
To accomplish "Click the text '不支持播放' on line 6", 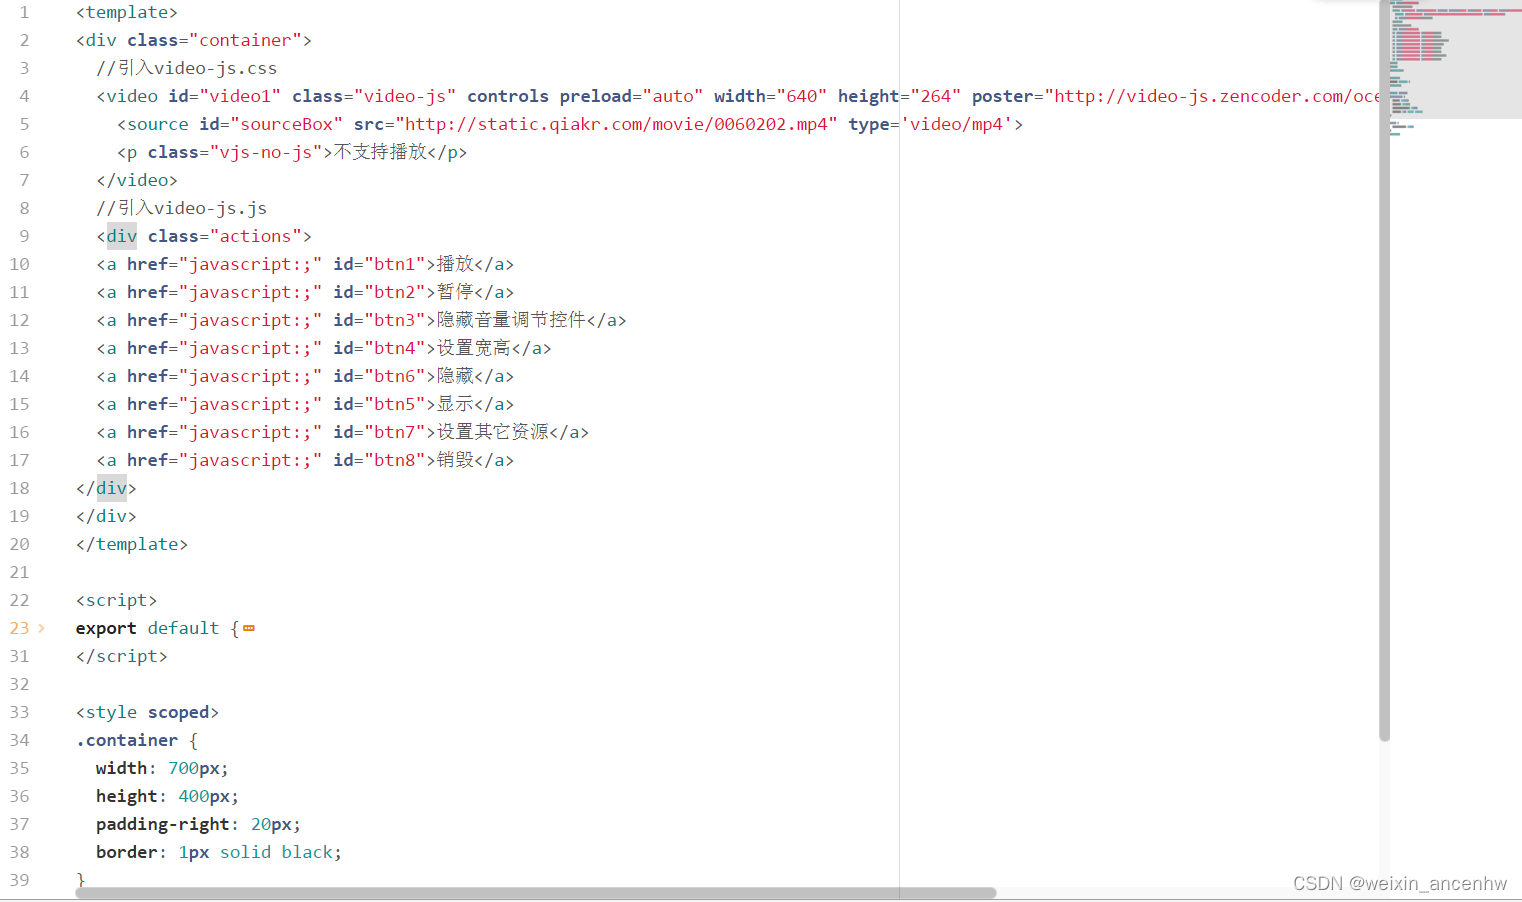I will click(380, 152).
